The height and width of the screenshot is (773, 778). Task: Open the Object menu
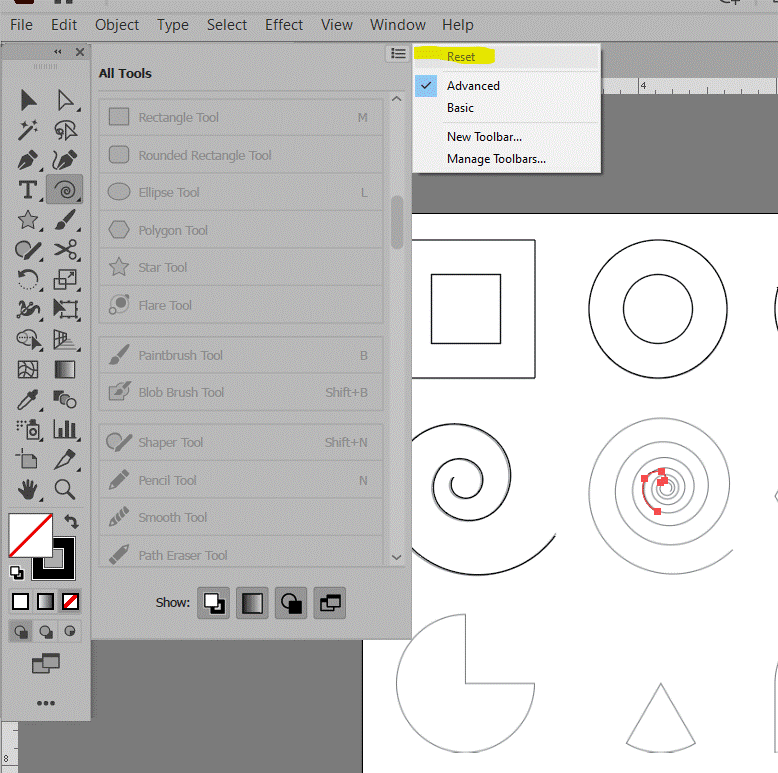coord(117,25)
